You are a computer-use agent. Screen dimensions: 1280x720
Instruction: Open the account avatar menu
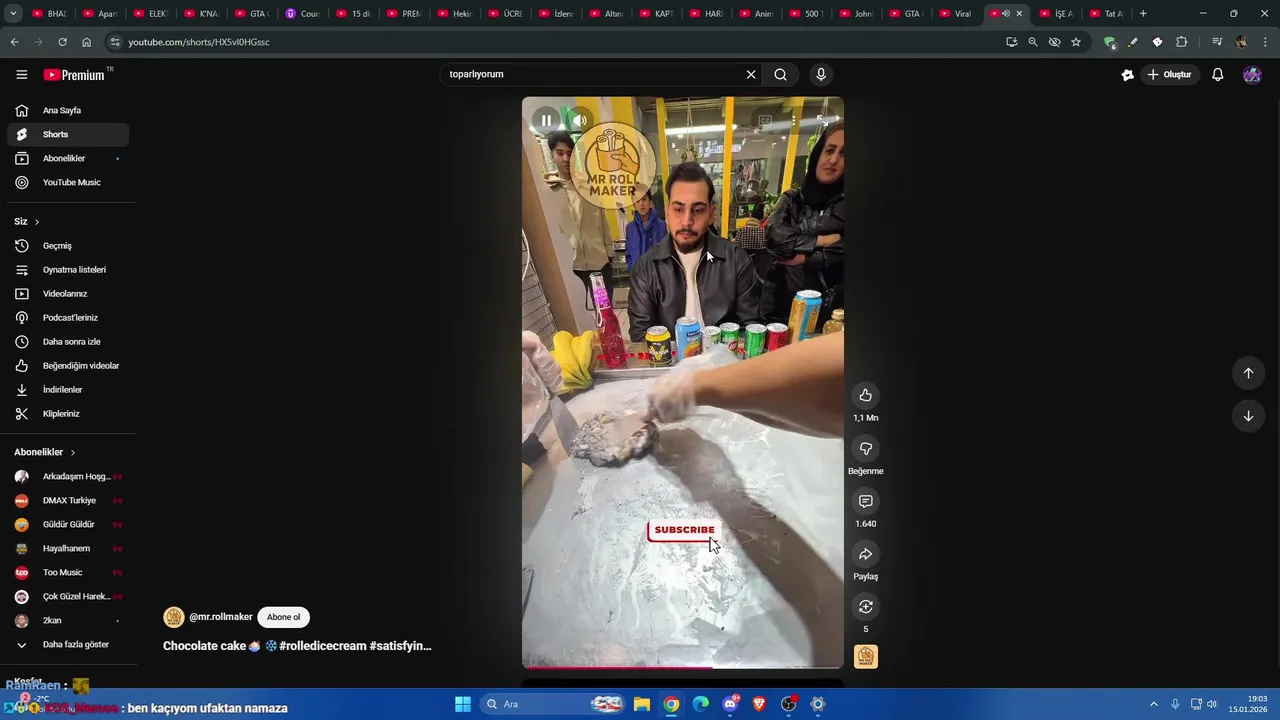(1252, 75)
